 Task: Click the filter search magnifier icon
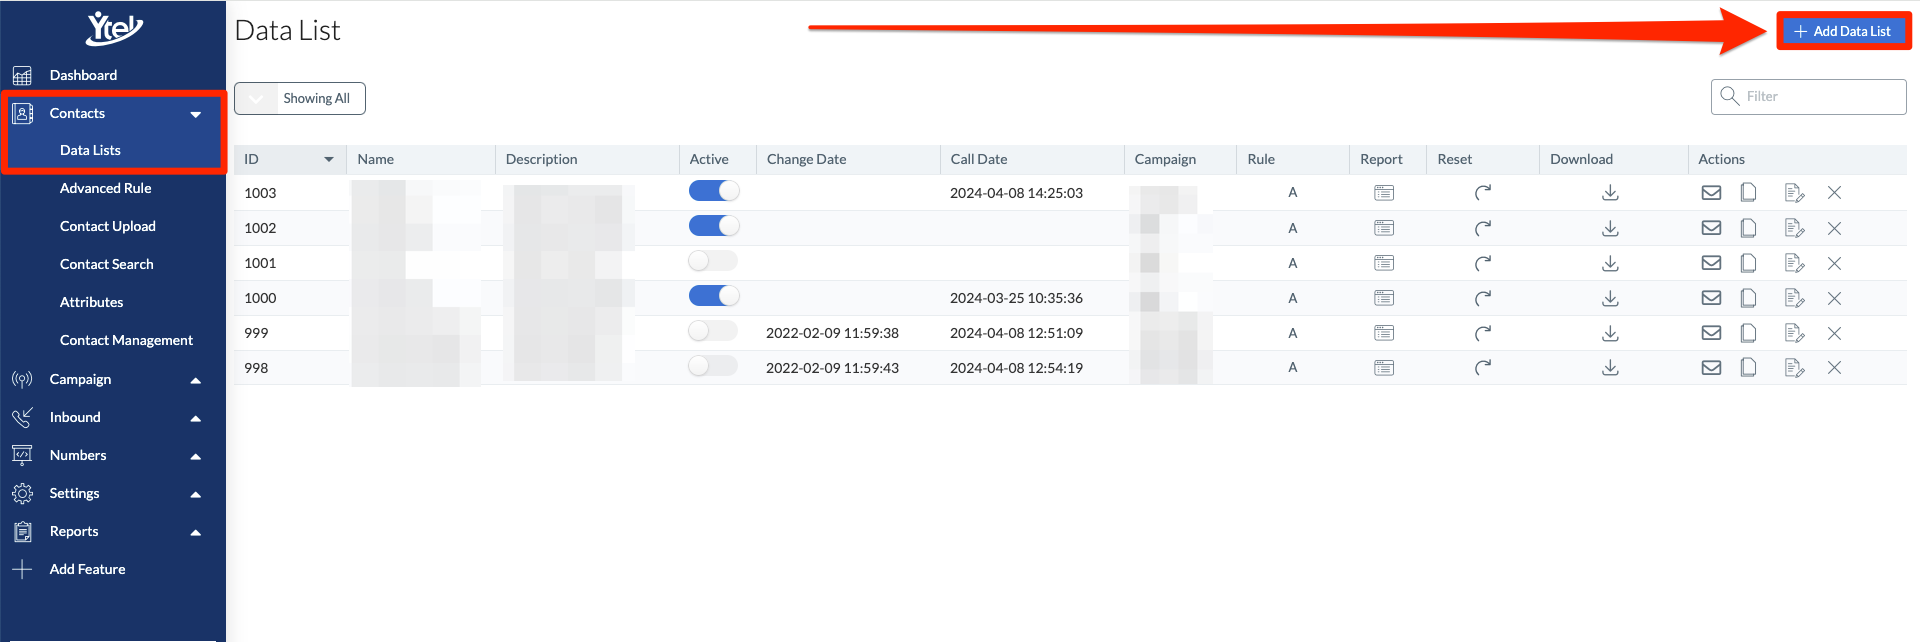1729,96
